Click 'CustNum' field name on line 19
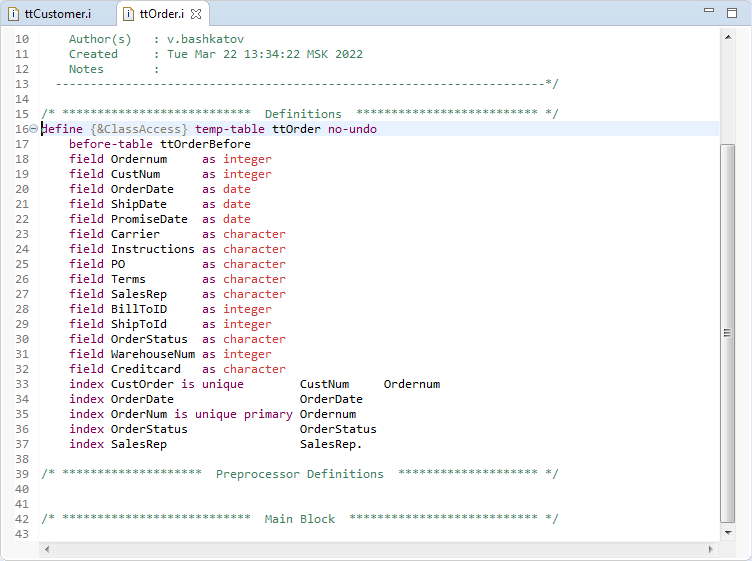This screenshot has width=752, height=561. (136, 174)
